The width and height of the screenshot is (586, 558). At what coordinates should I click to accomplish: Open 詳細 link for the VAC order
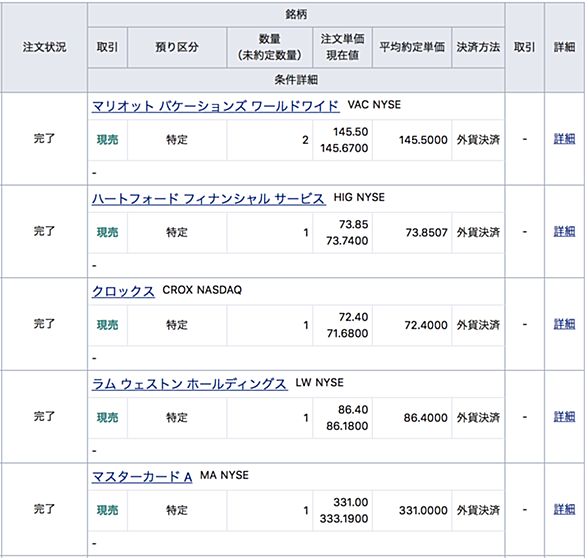point(564,139)
